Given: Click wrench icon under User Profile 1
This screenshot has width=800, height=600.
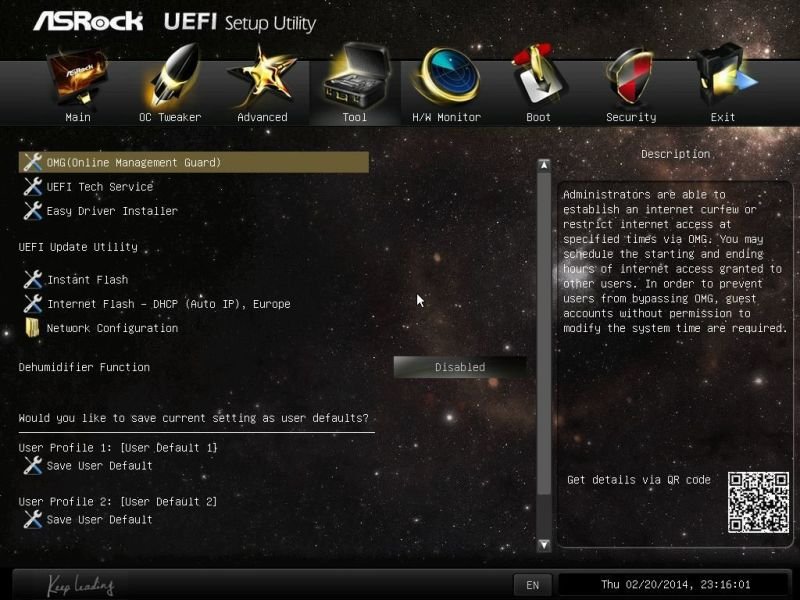Looking at the screenshot, I should pyautogui.click(x=33, y=465).
